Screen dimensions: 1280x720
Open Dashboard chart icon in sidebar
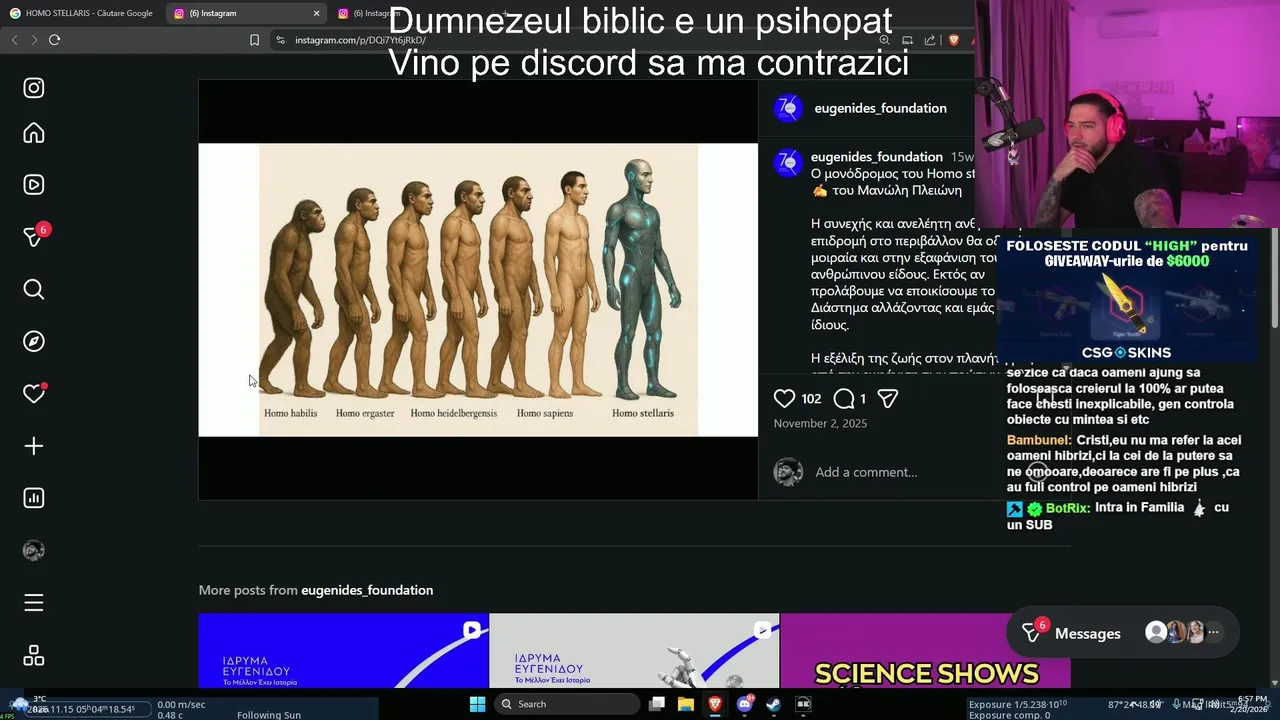tap(34, 498)
